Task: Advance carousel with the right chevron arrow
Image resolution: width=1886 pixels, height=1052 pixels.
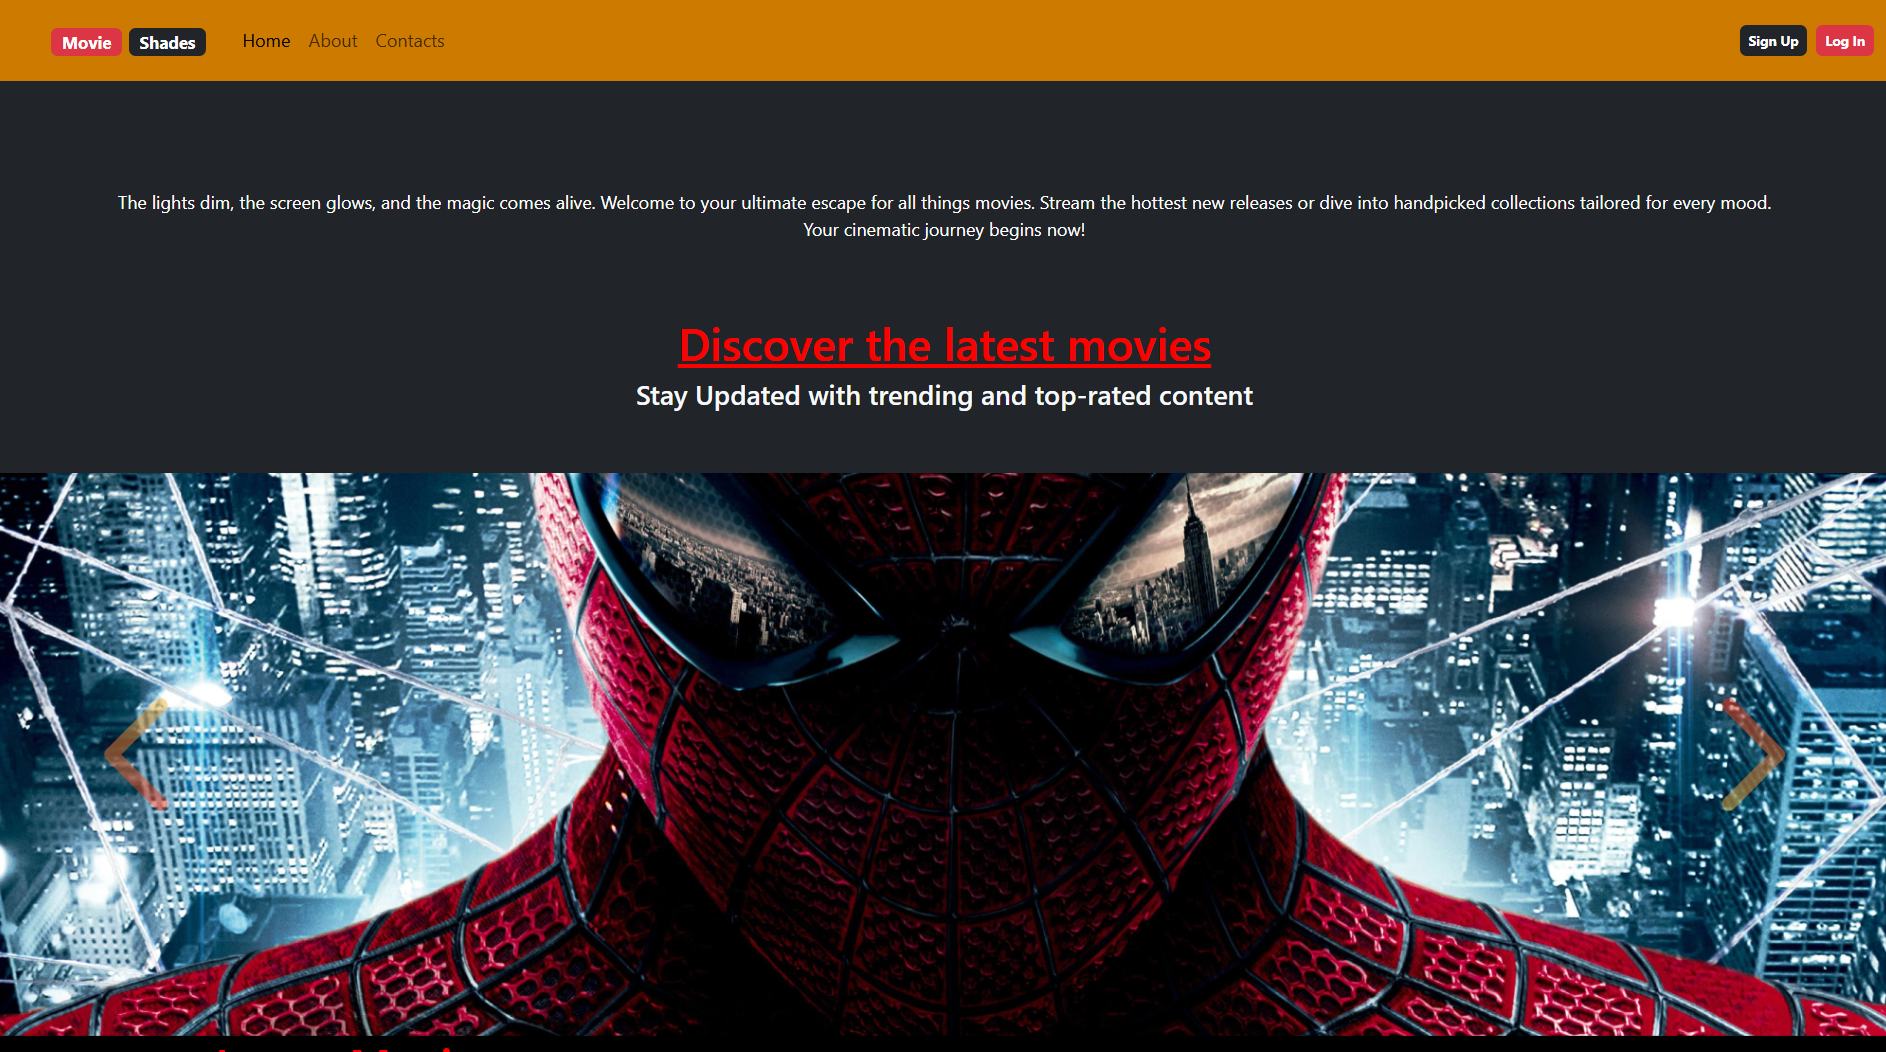Action: click(1752, 754)
